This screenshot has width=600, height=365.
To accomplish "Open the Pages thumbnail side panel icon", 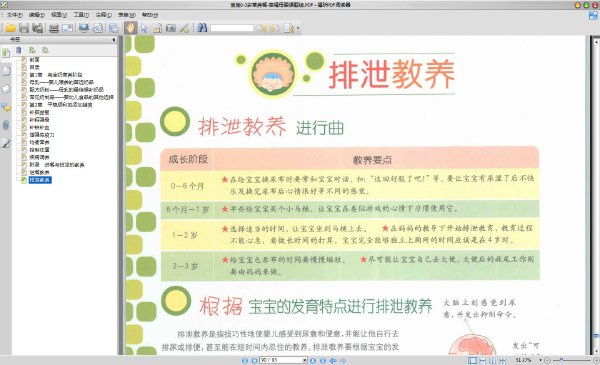I will [6, 71].
